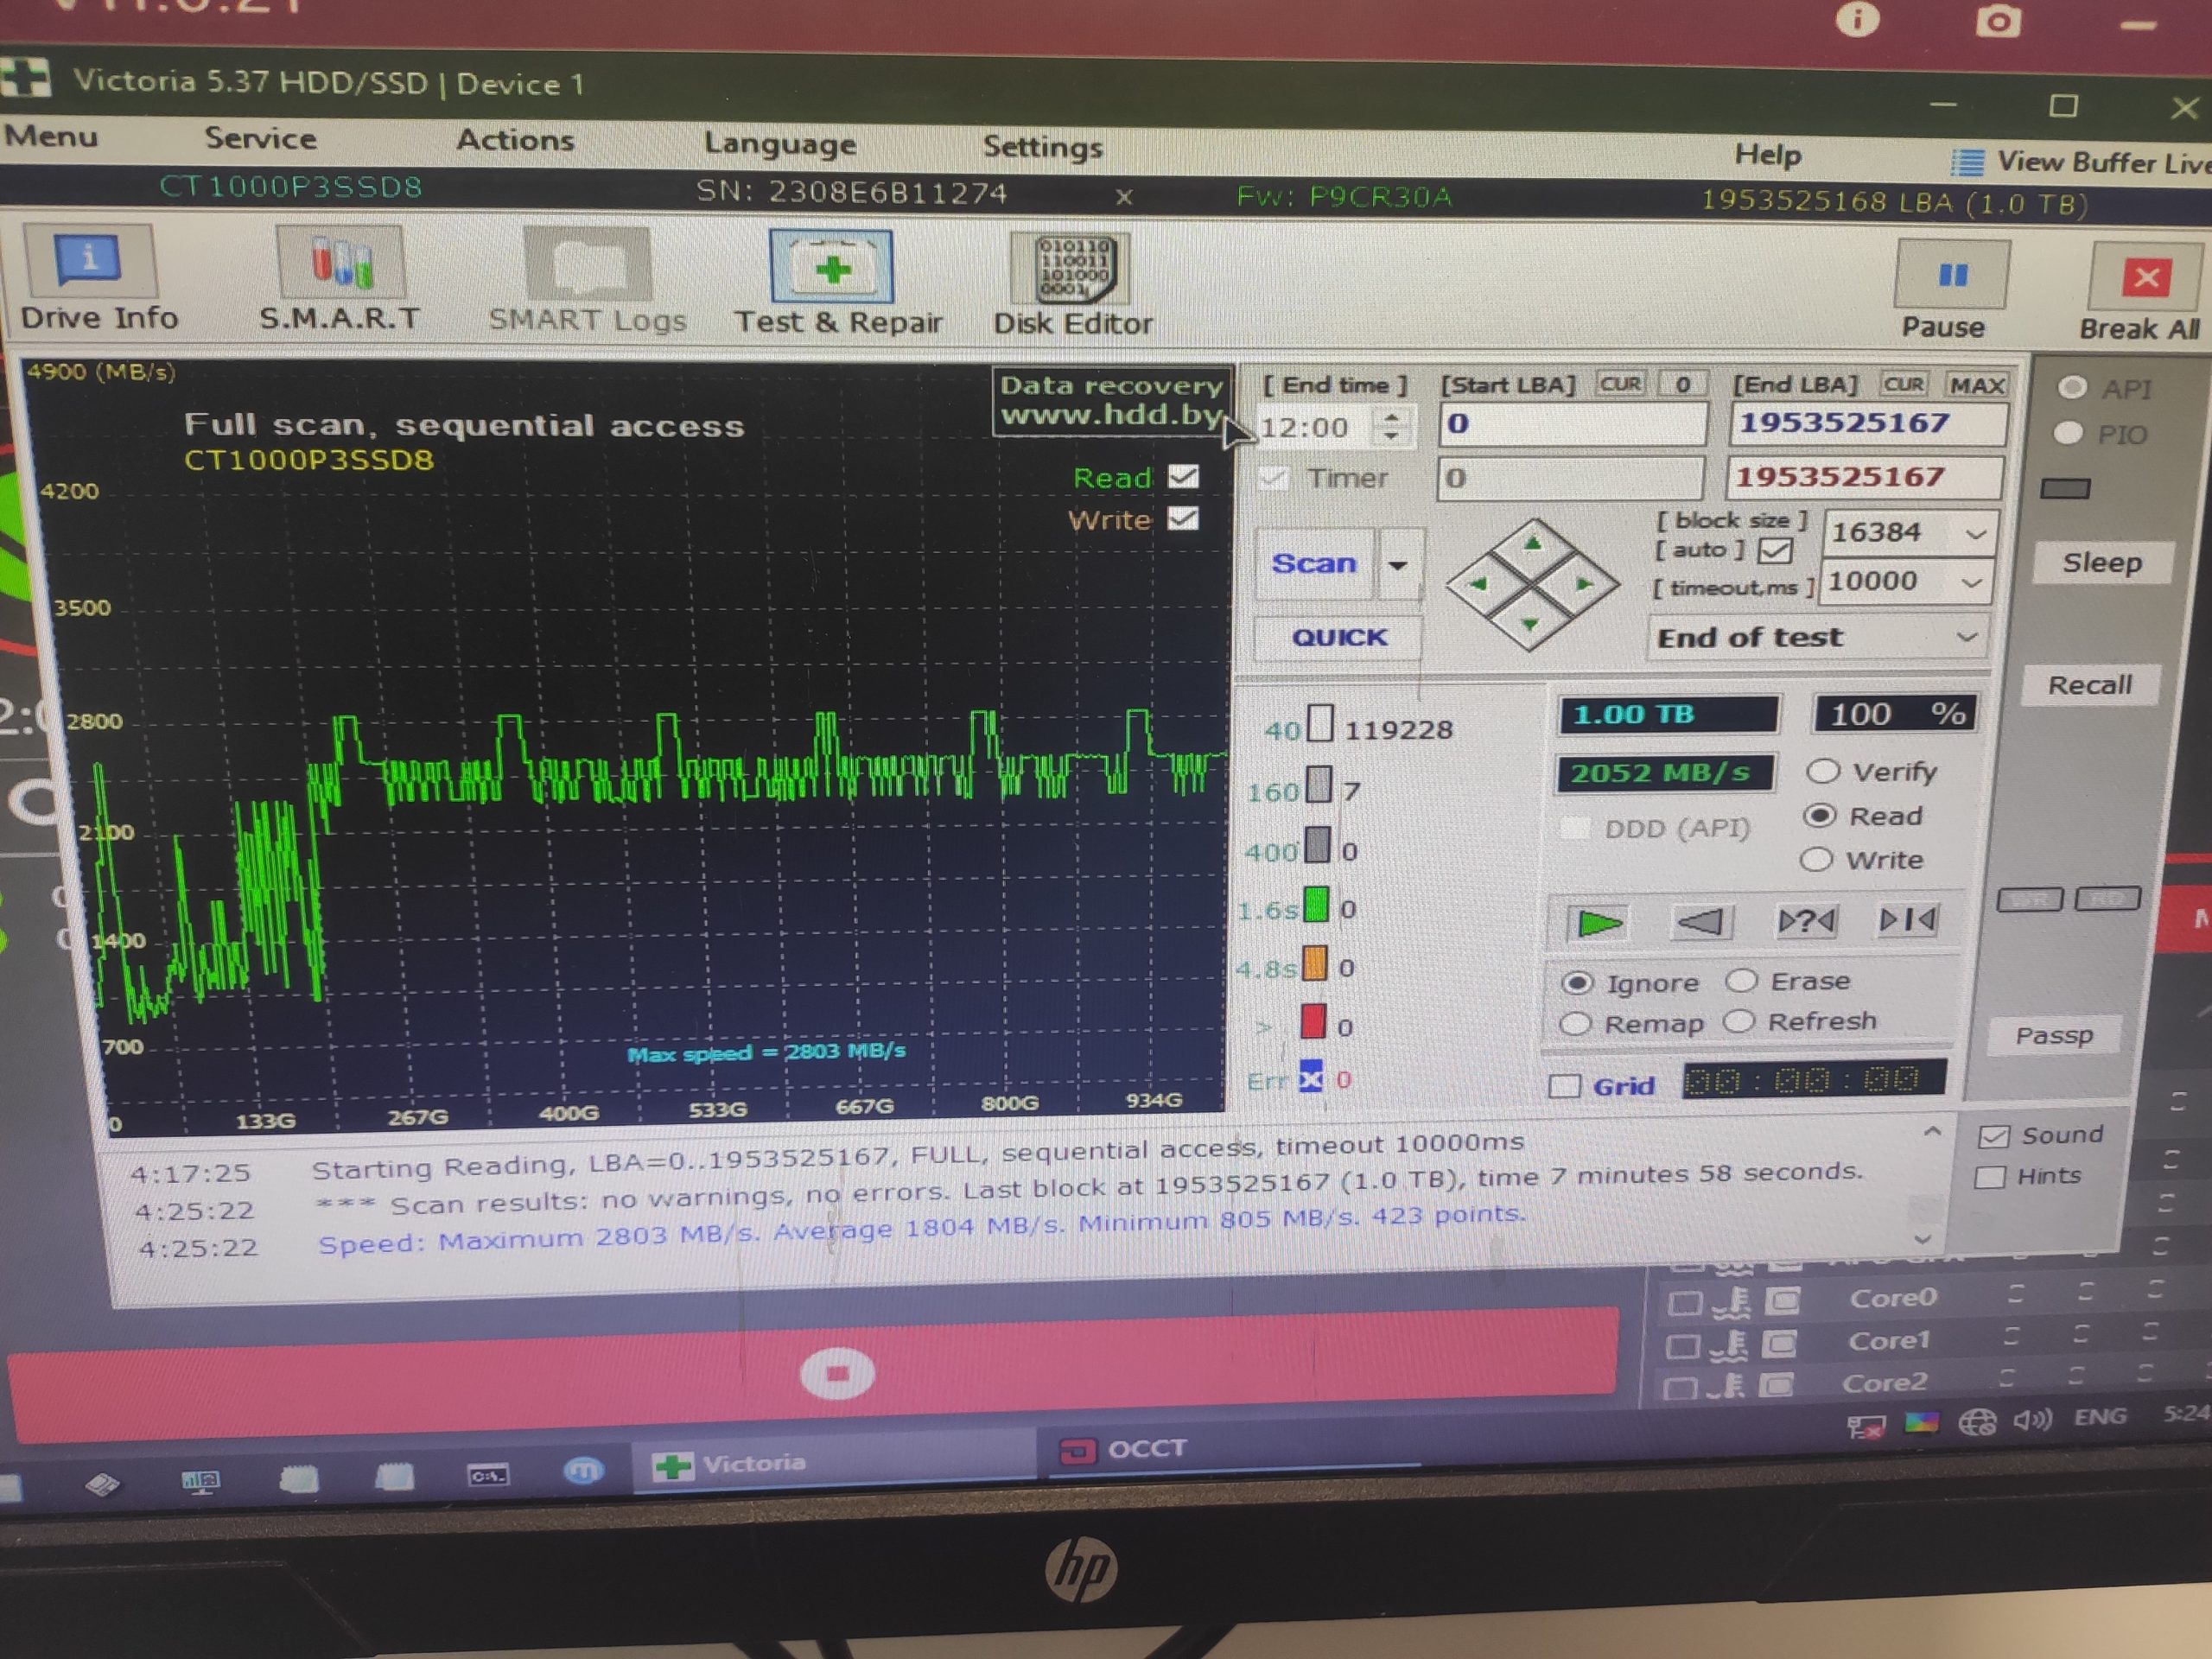The image size is (2212, 1659).
Task: Click the random access scan icon
Action: 1806,920
